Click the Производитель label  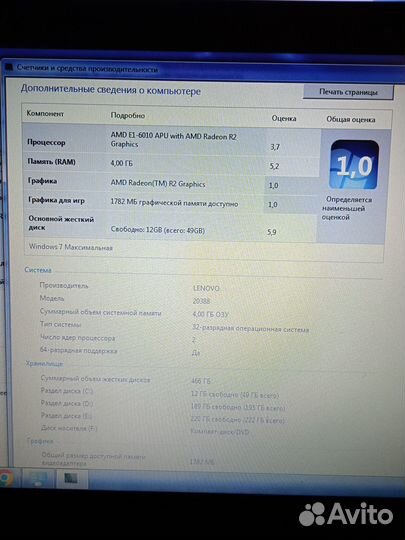click(x=64, y=285)
